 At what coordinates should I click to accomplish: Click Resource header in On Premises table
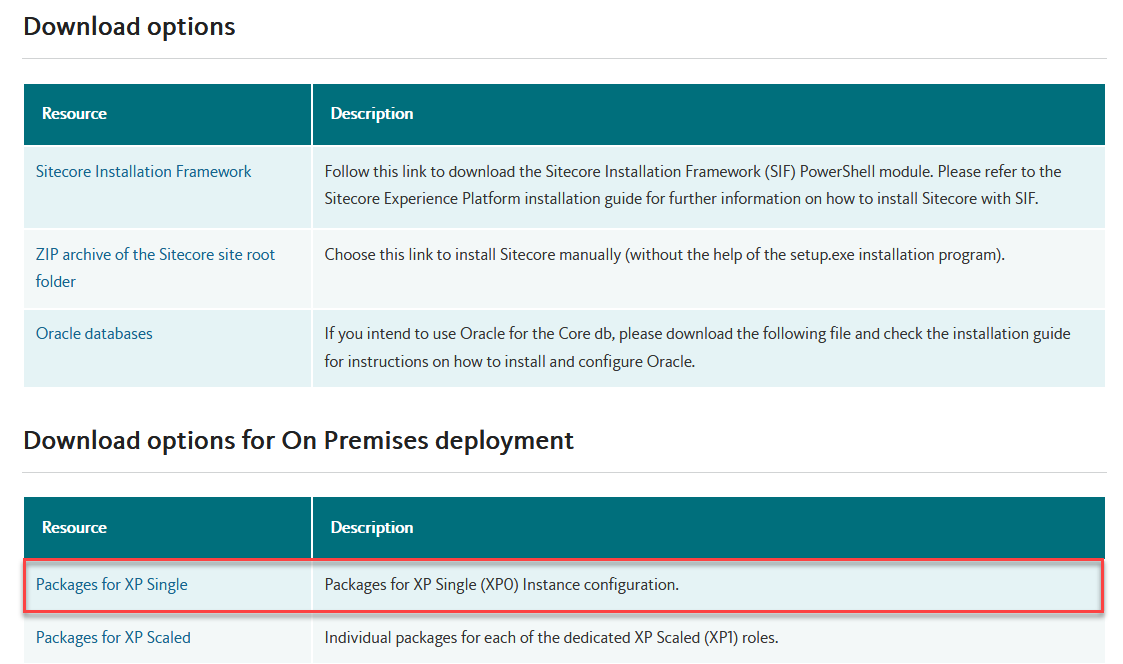[x=74, y=528]
